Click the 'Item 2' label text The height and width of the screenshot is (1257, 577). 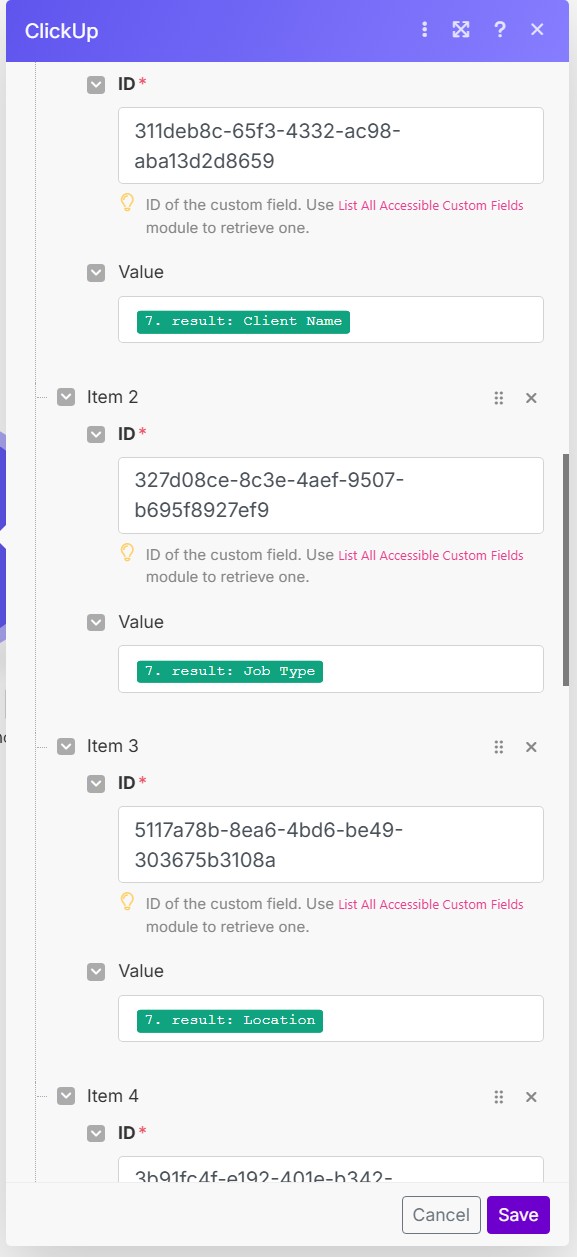click(112, 397)
